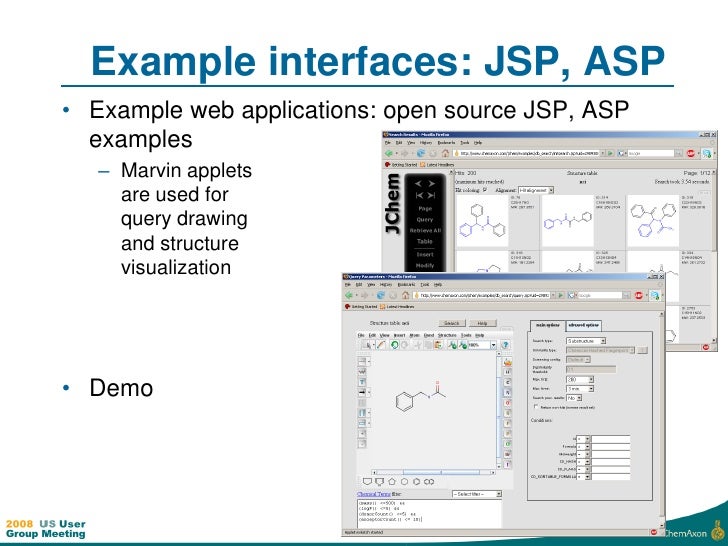Viewport: 728px width, 546px height.
Task: Toggle Hit coloring checkbox in Search Results
Action: (485, 190)
